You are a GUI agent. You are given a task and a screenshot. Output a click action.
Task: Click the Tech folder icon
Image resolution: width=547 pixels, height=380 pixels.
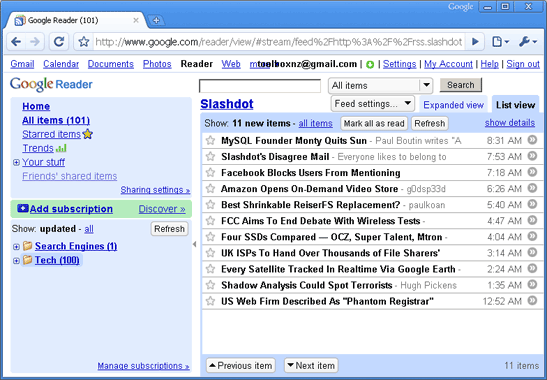(x=28, y=260)
